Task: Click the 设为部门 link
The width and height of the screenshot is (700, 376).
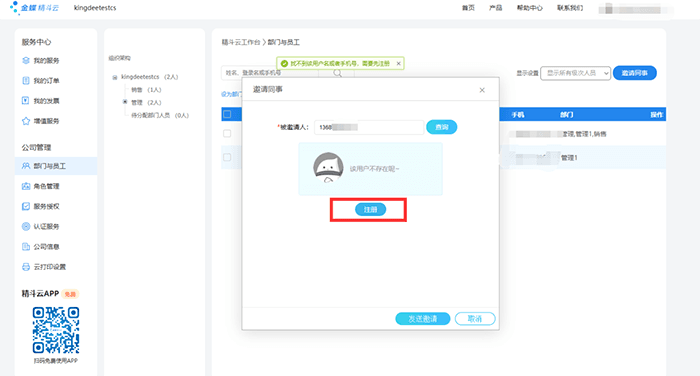Action: tap(232, 94)
